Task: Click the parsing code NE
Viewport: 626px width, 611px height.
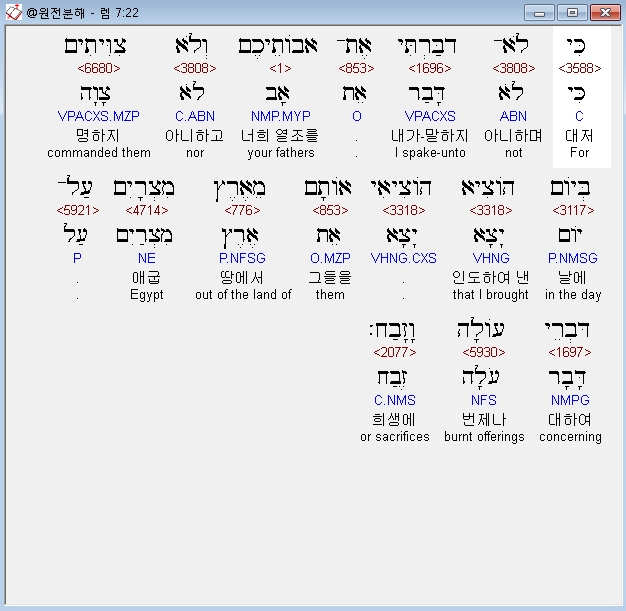Action: click(147, 258)
